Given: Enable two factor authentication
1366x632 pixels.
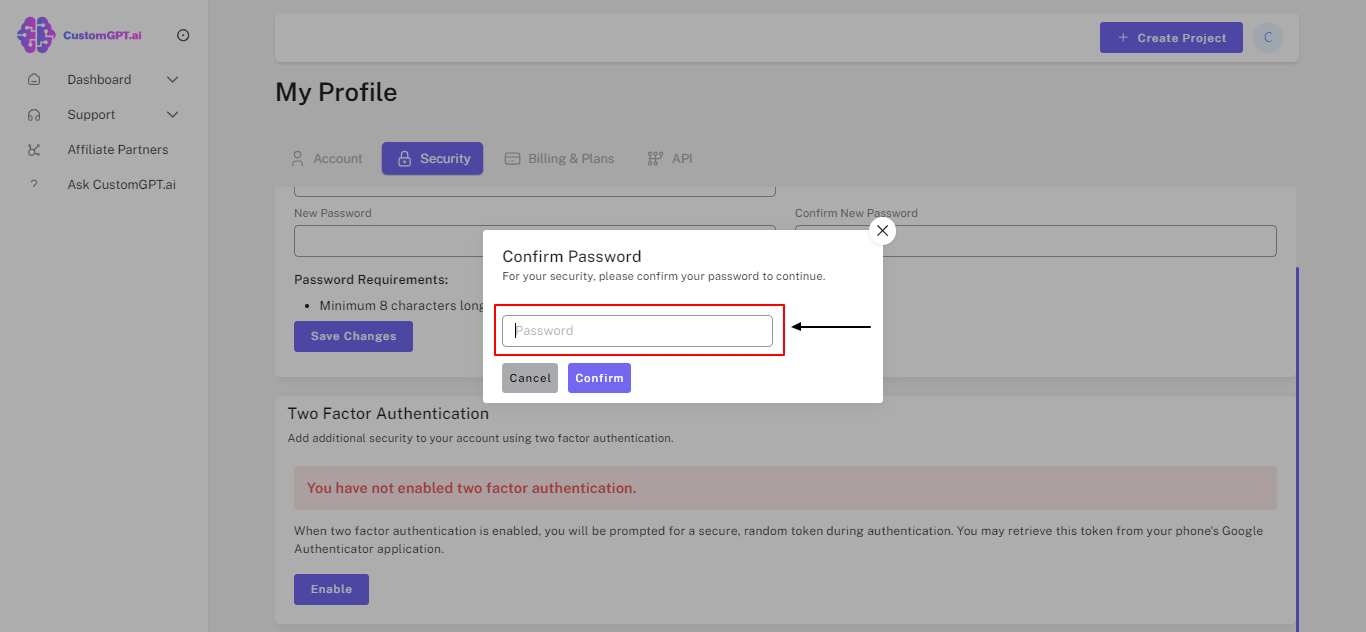Looking at the screenshot, I should [x=331, y=589].
